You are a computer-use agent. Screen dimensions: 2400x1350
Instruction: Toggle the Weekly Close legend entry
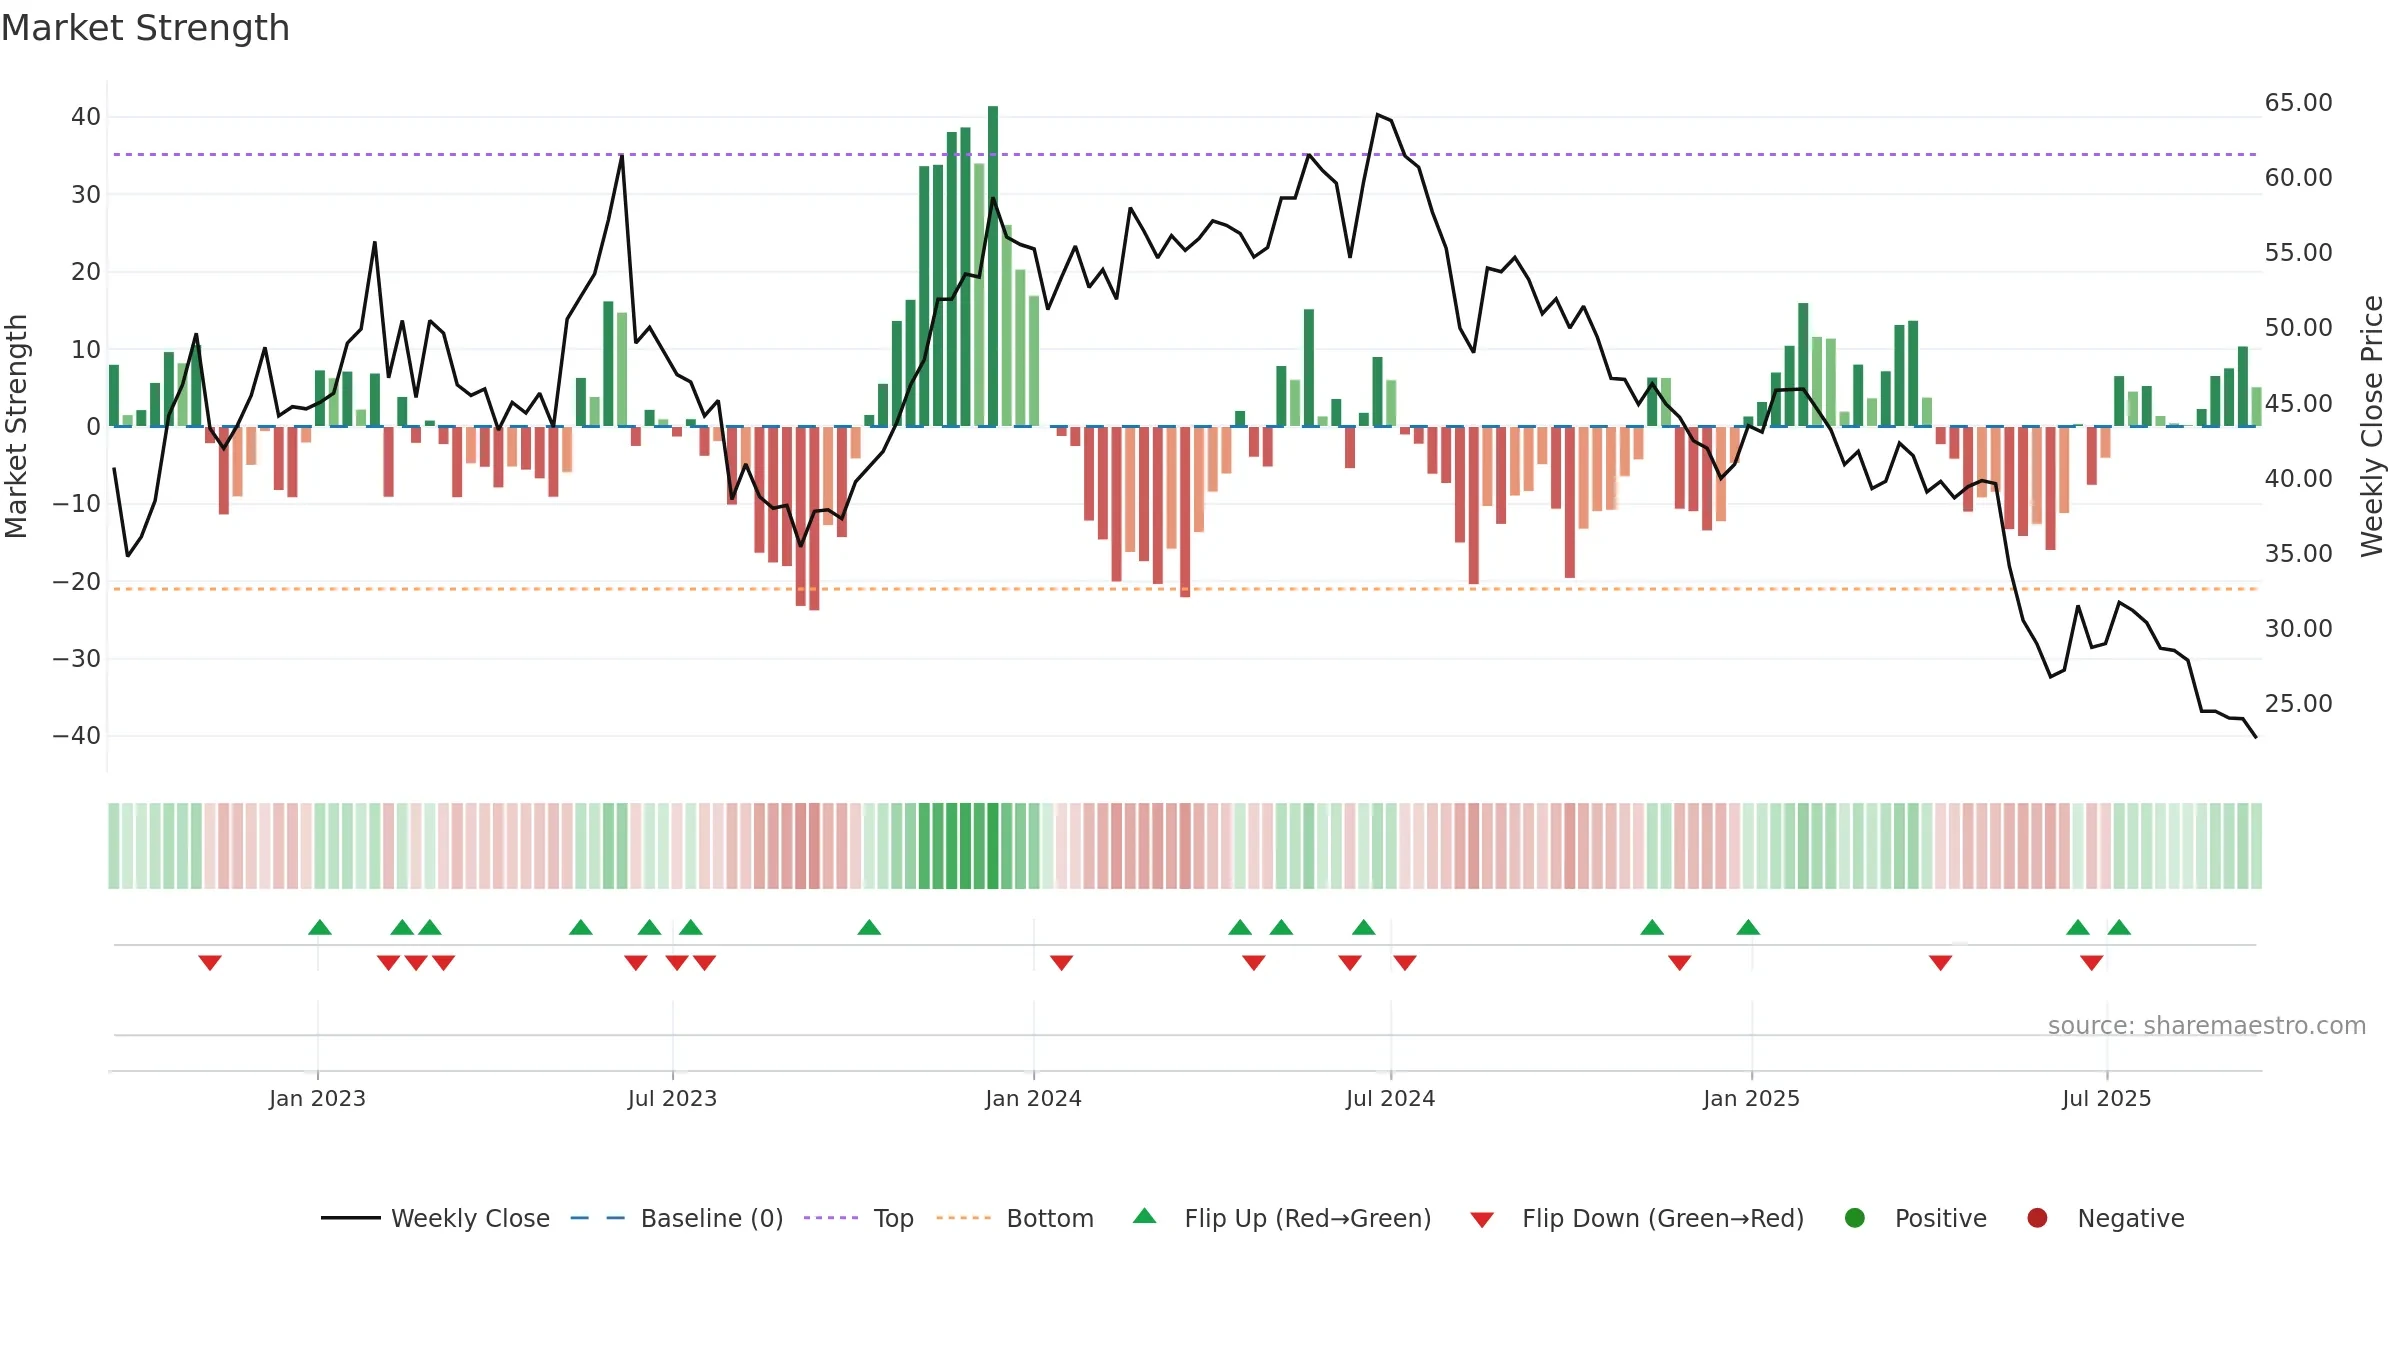point(435,1218)
